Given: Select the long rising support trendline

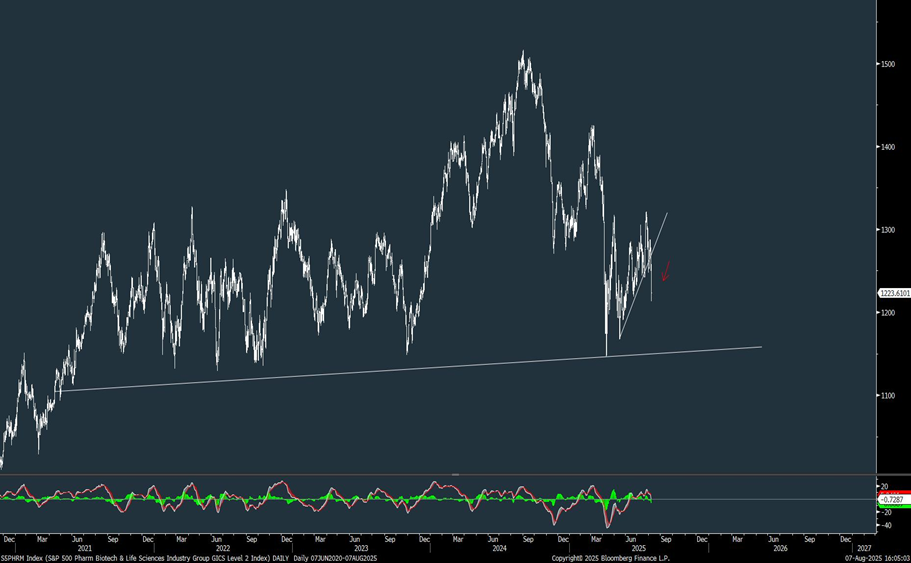Looking at the screenshot, I should pos(400,368).
